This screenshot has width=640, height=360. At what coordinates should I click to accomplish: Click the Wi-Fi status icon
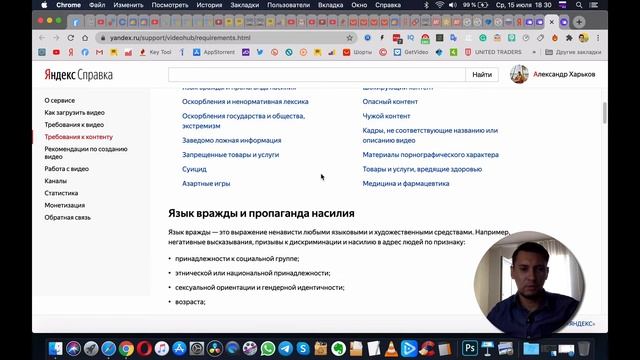tap(439, 5)
